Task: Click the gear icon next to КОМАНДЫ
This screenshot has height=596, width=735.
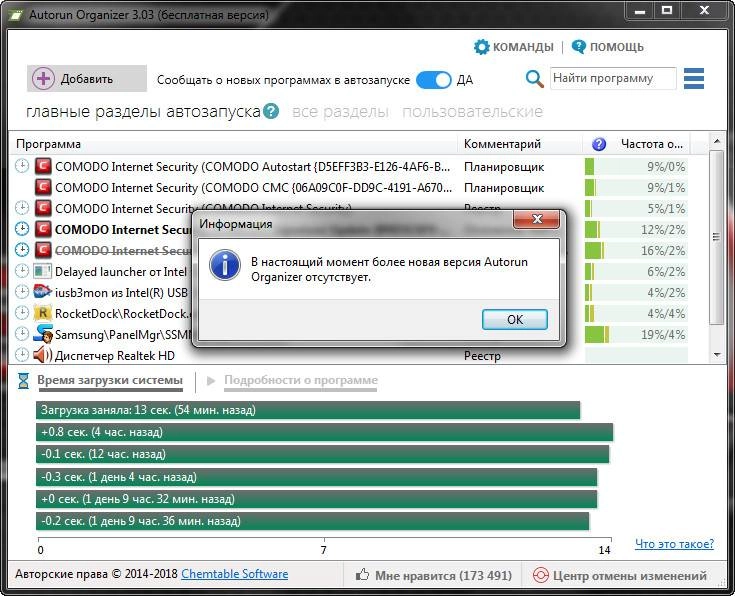Action: pos(481,46)
